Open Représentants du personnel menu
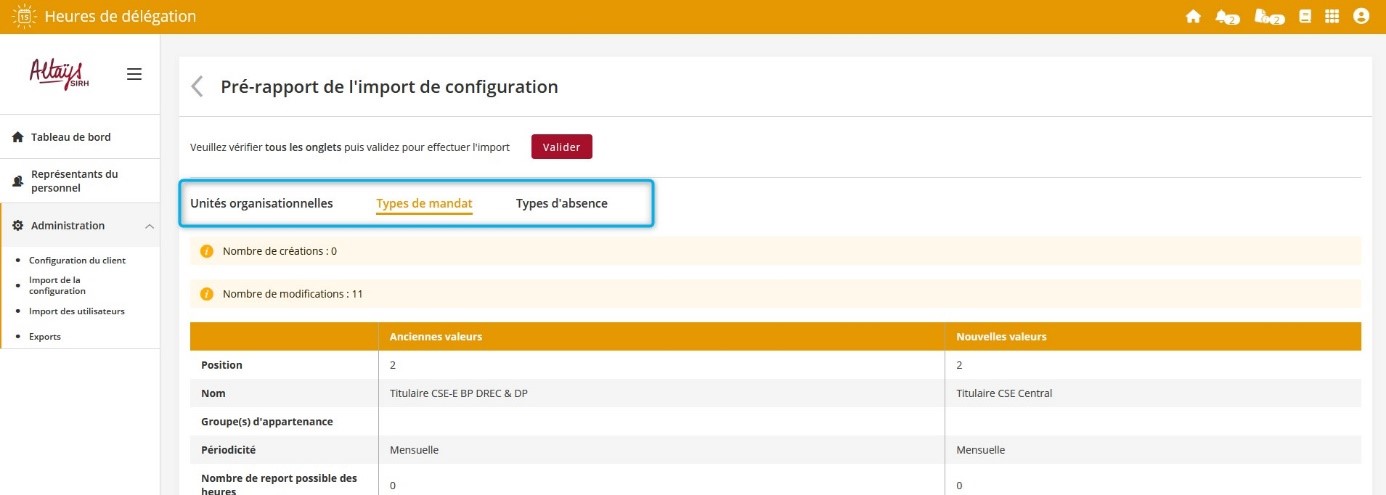The width and height of the screenshot is (1386, 495). click(x=74, y=181)
